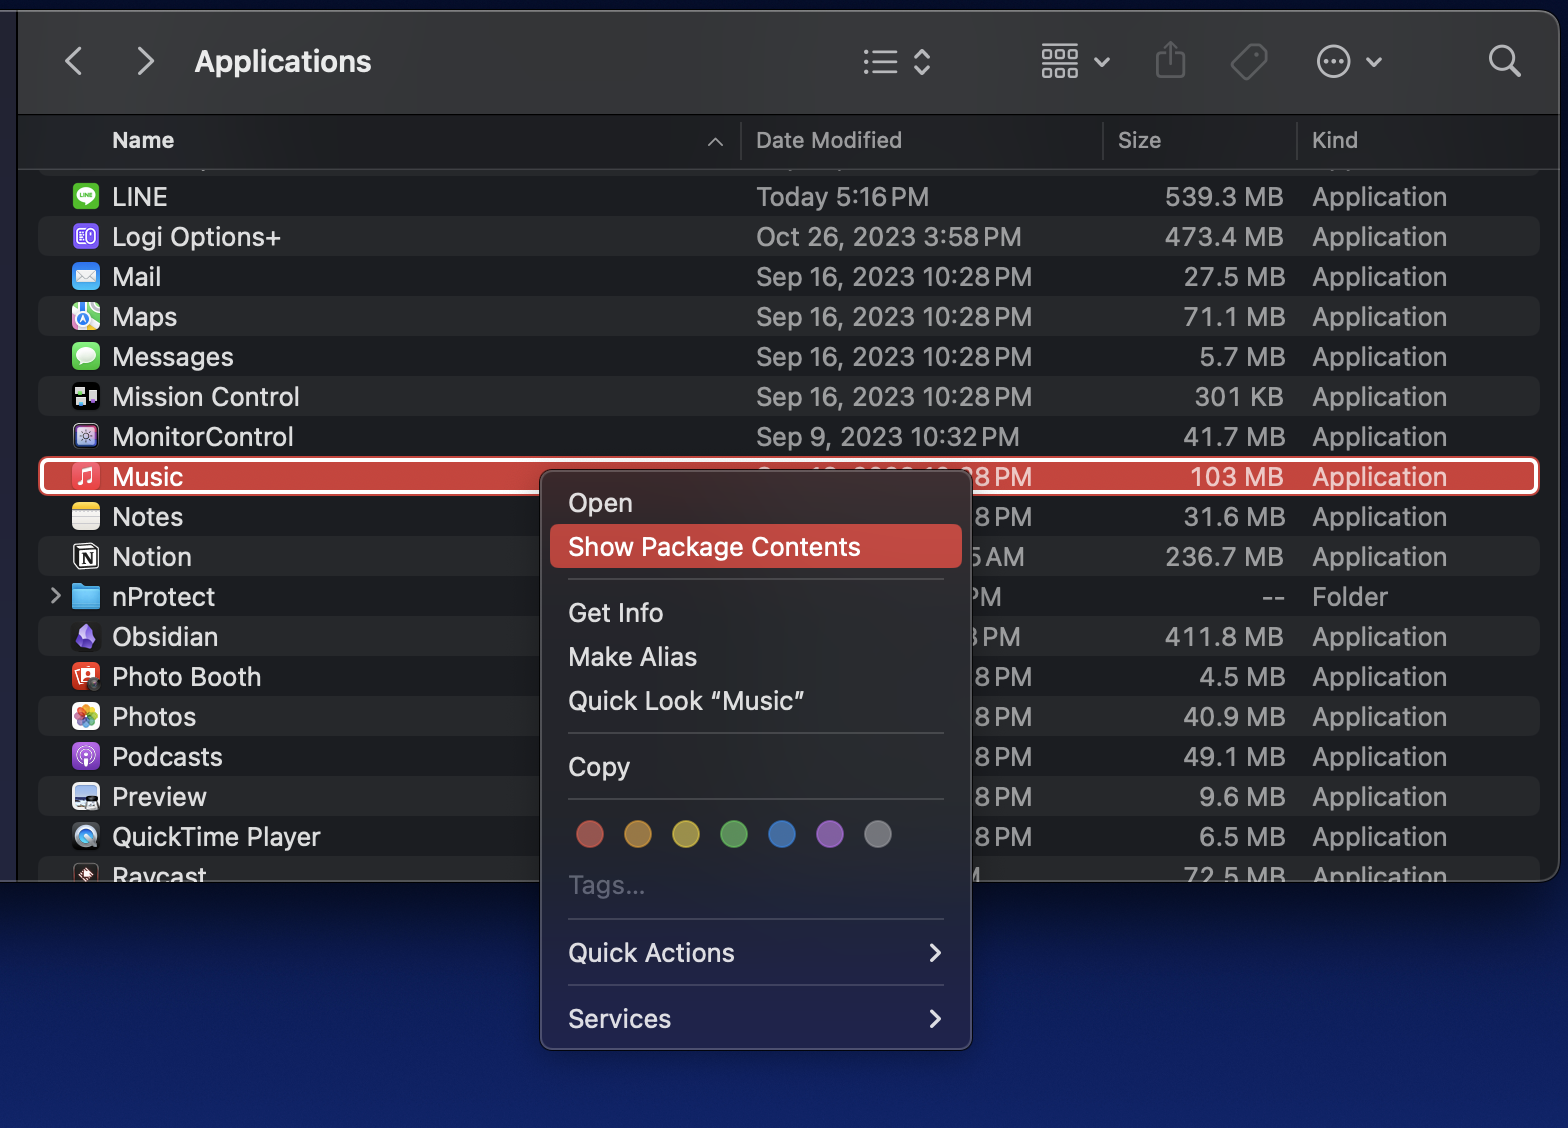Select the Notion app icon
This screenshot has height=1128, width=1568.
[86, 556]
